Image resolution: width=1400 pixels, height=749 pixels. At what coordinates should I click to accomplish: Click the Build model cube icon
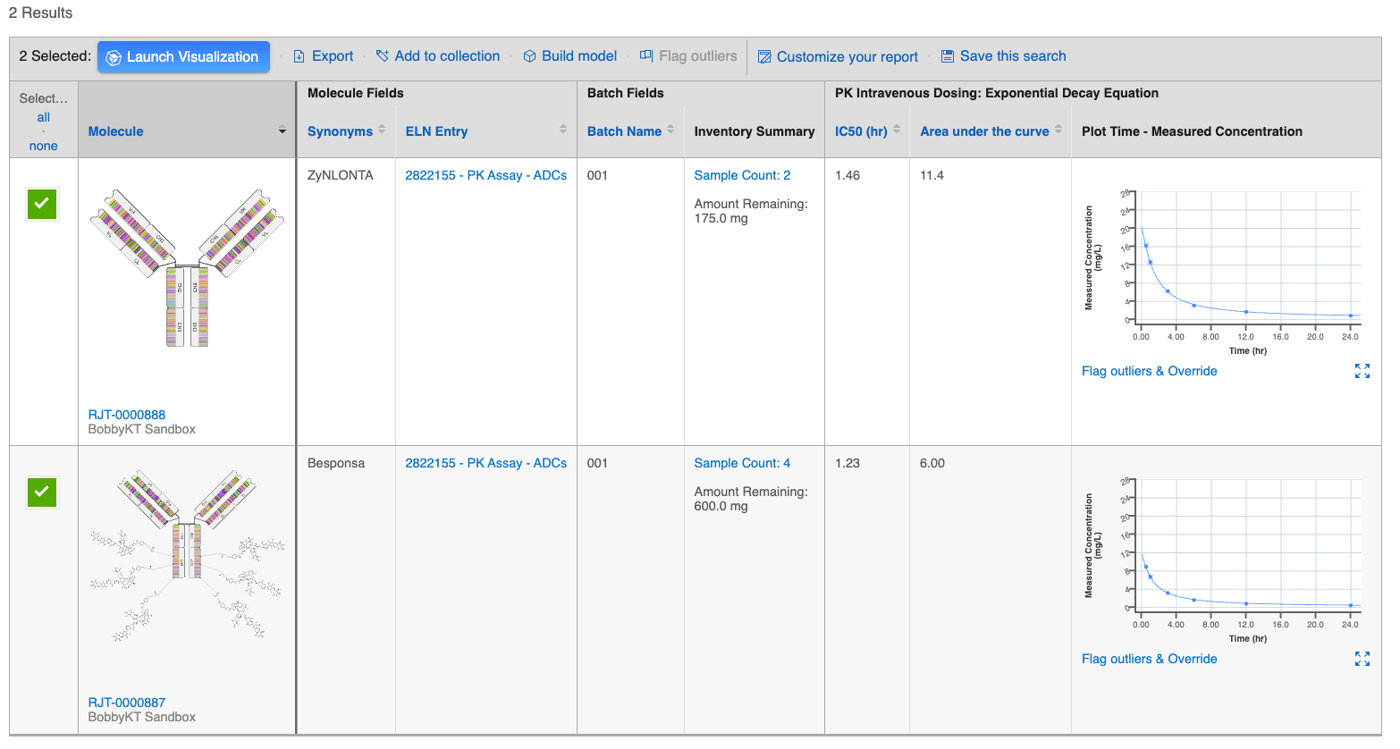tap(530, 57)
